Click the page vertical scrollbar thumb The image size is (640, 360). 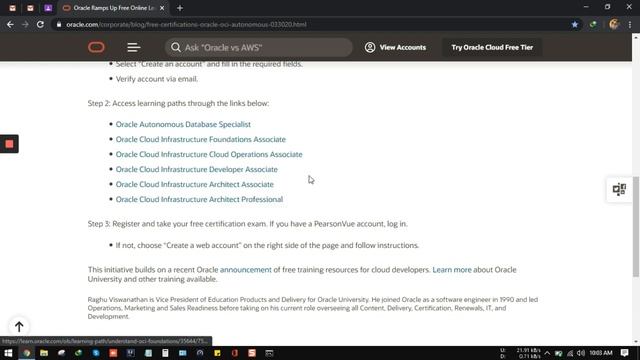[636, 227]
